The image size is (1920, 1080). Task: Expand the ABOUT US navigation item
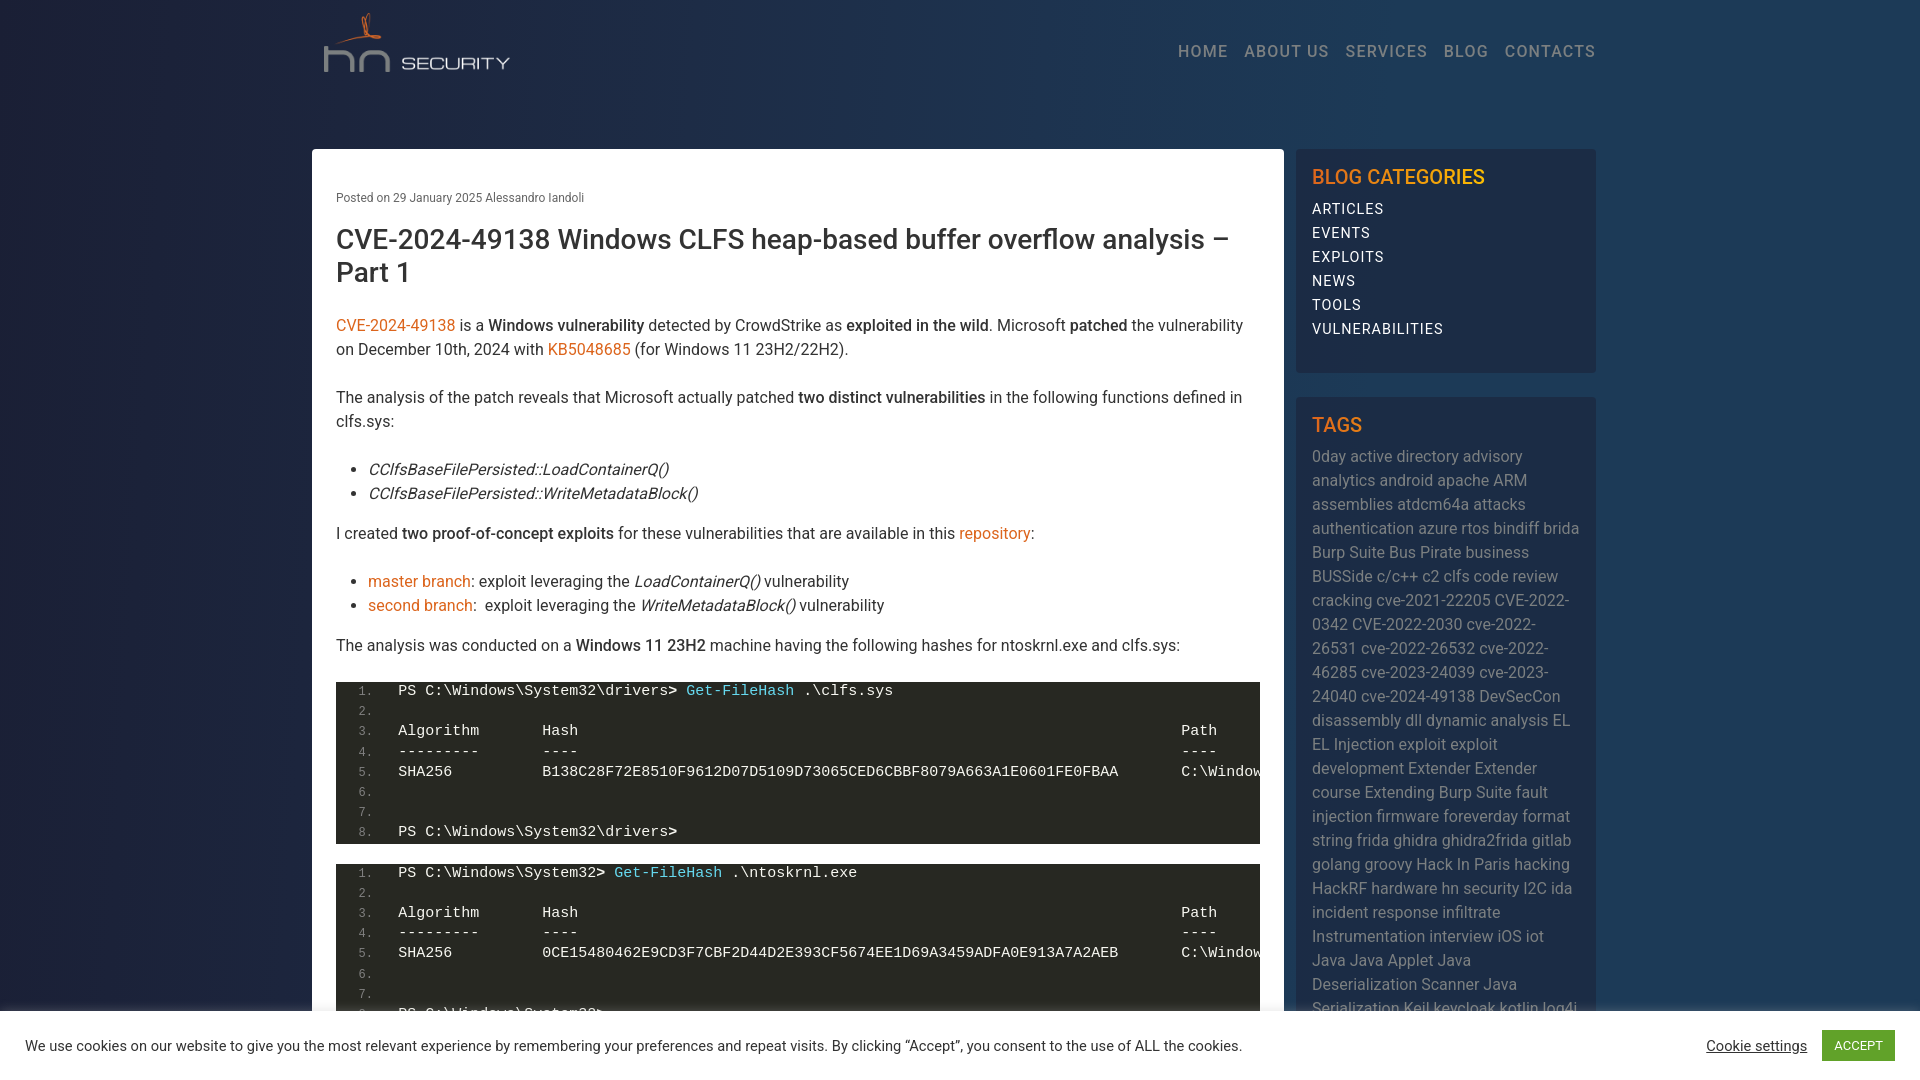(x=1286, y=51)
